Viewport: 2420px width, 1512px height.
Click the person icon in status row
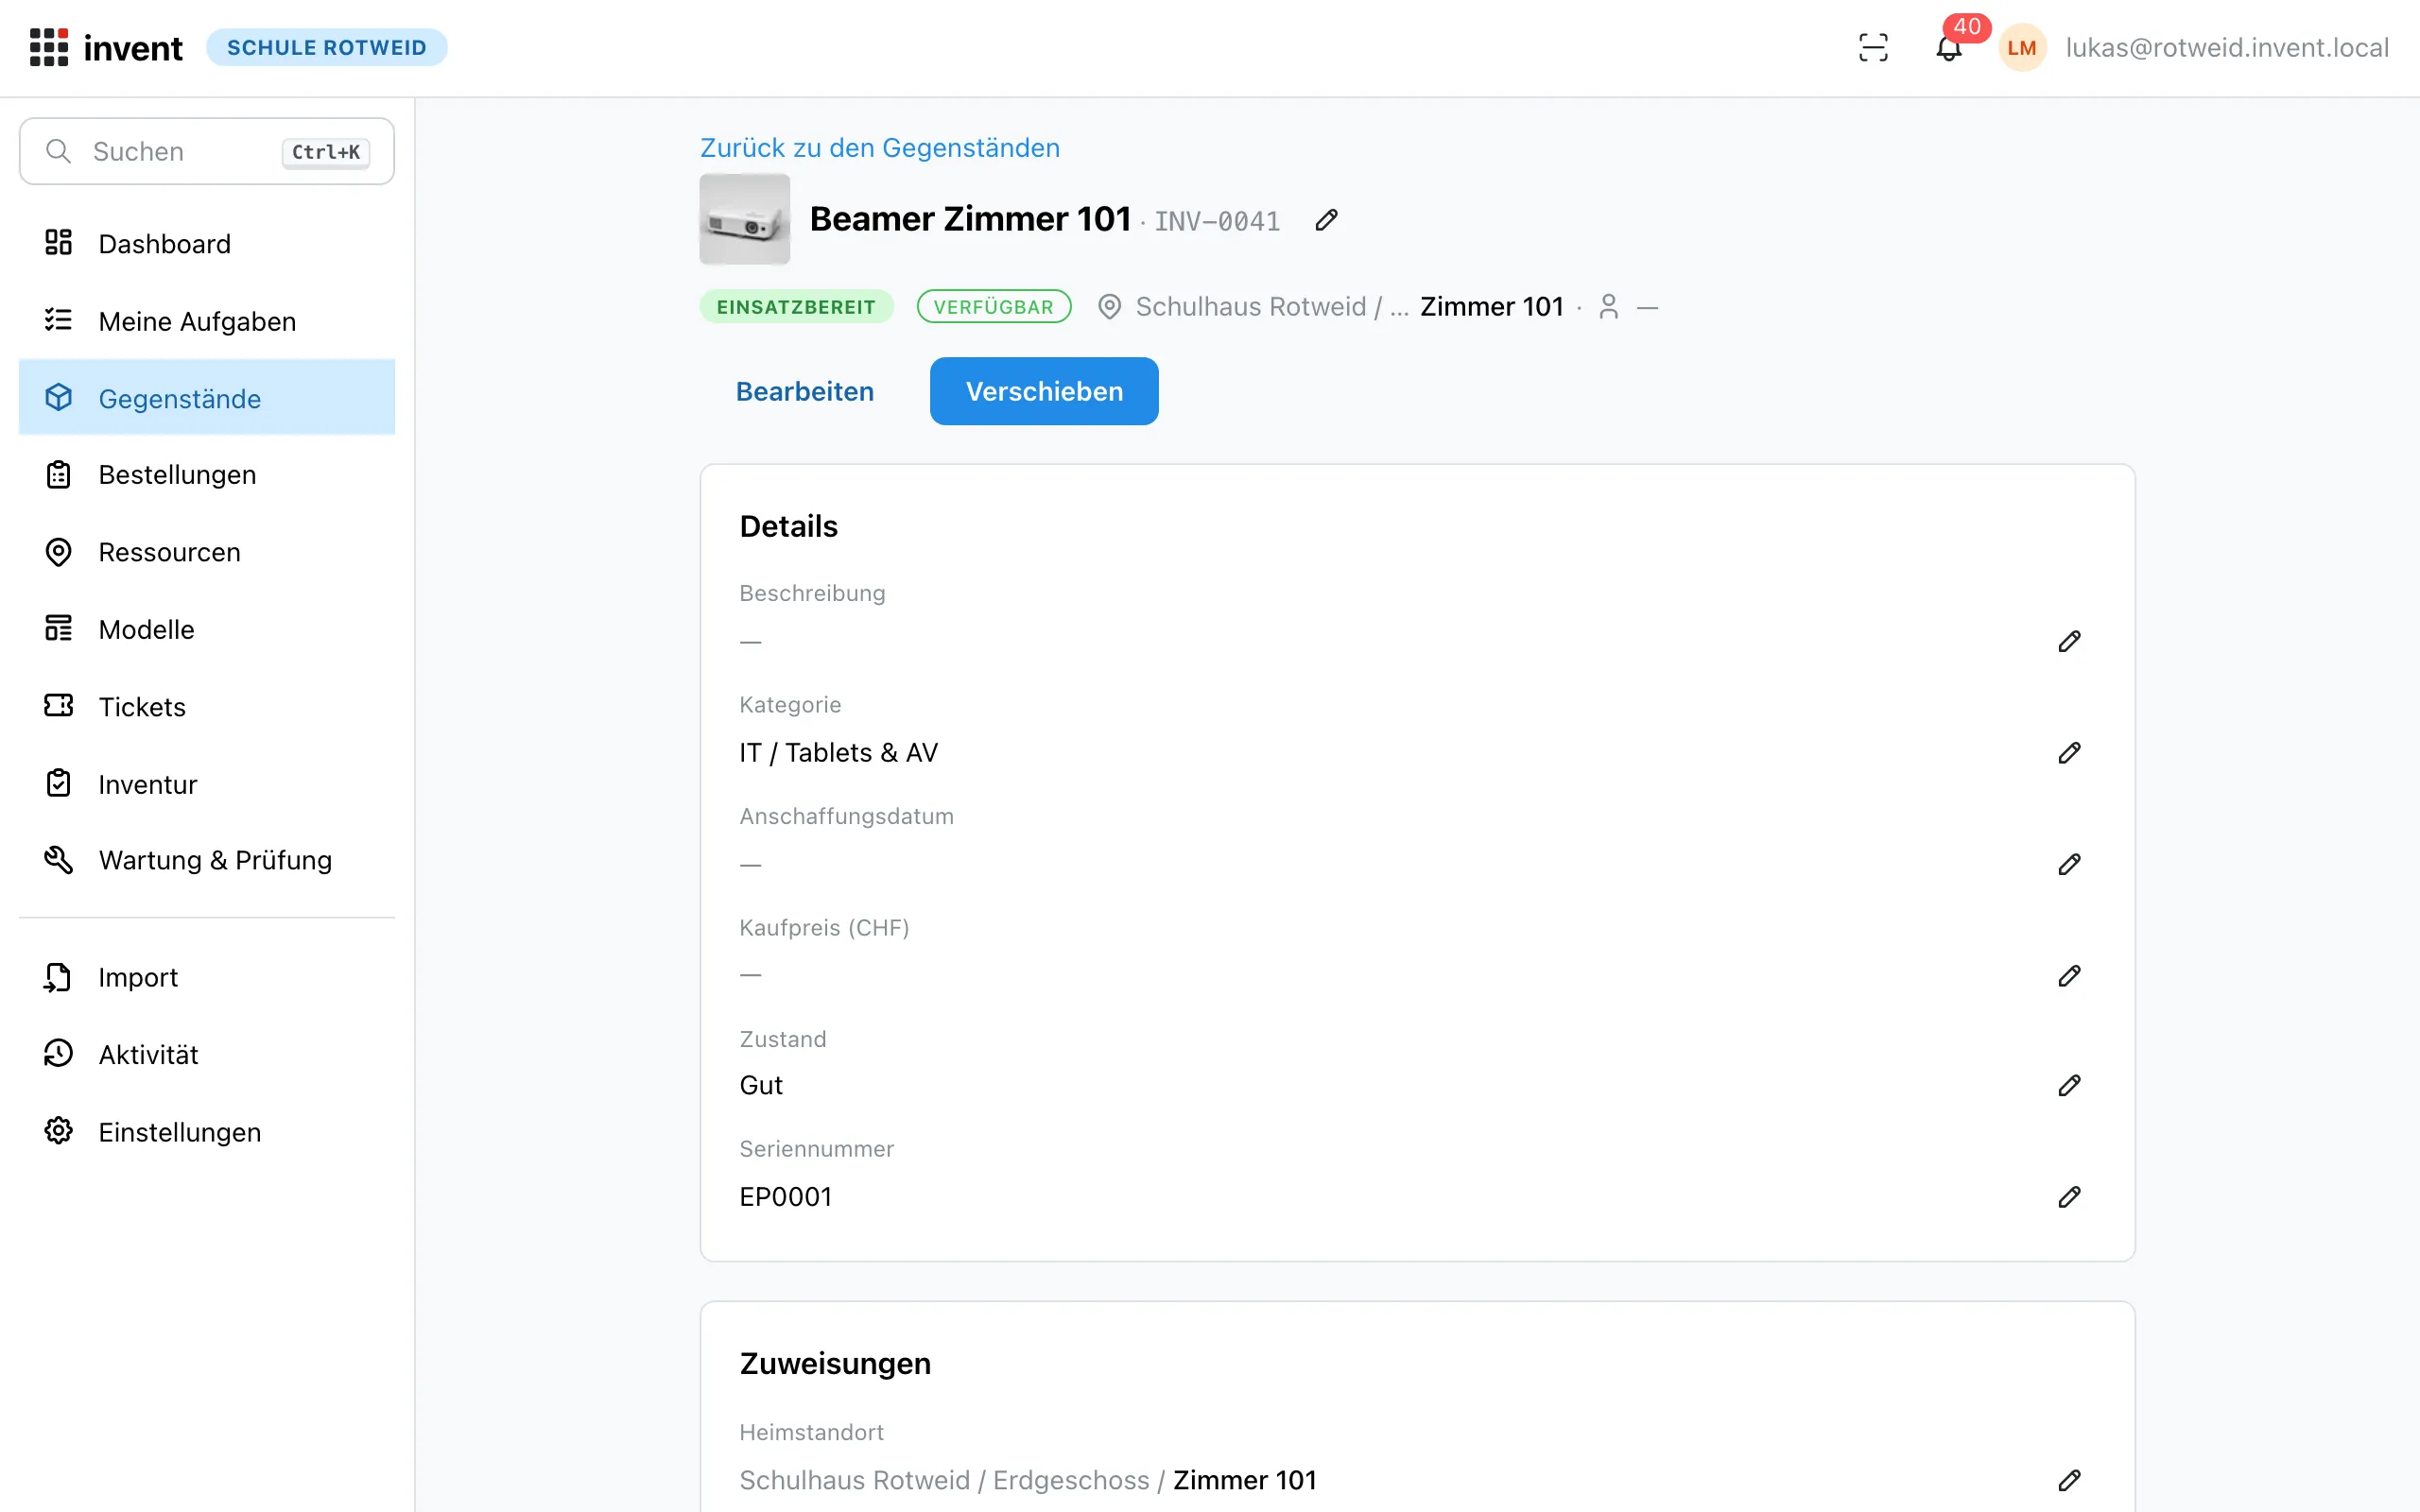[x=1608, y=307]
